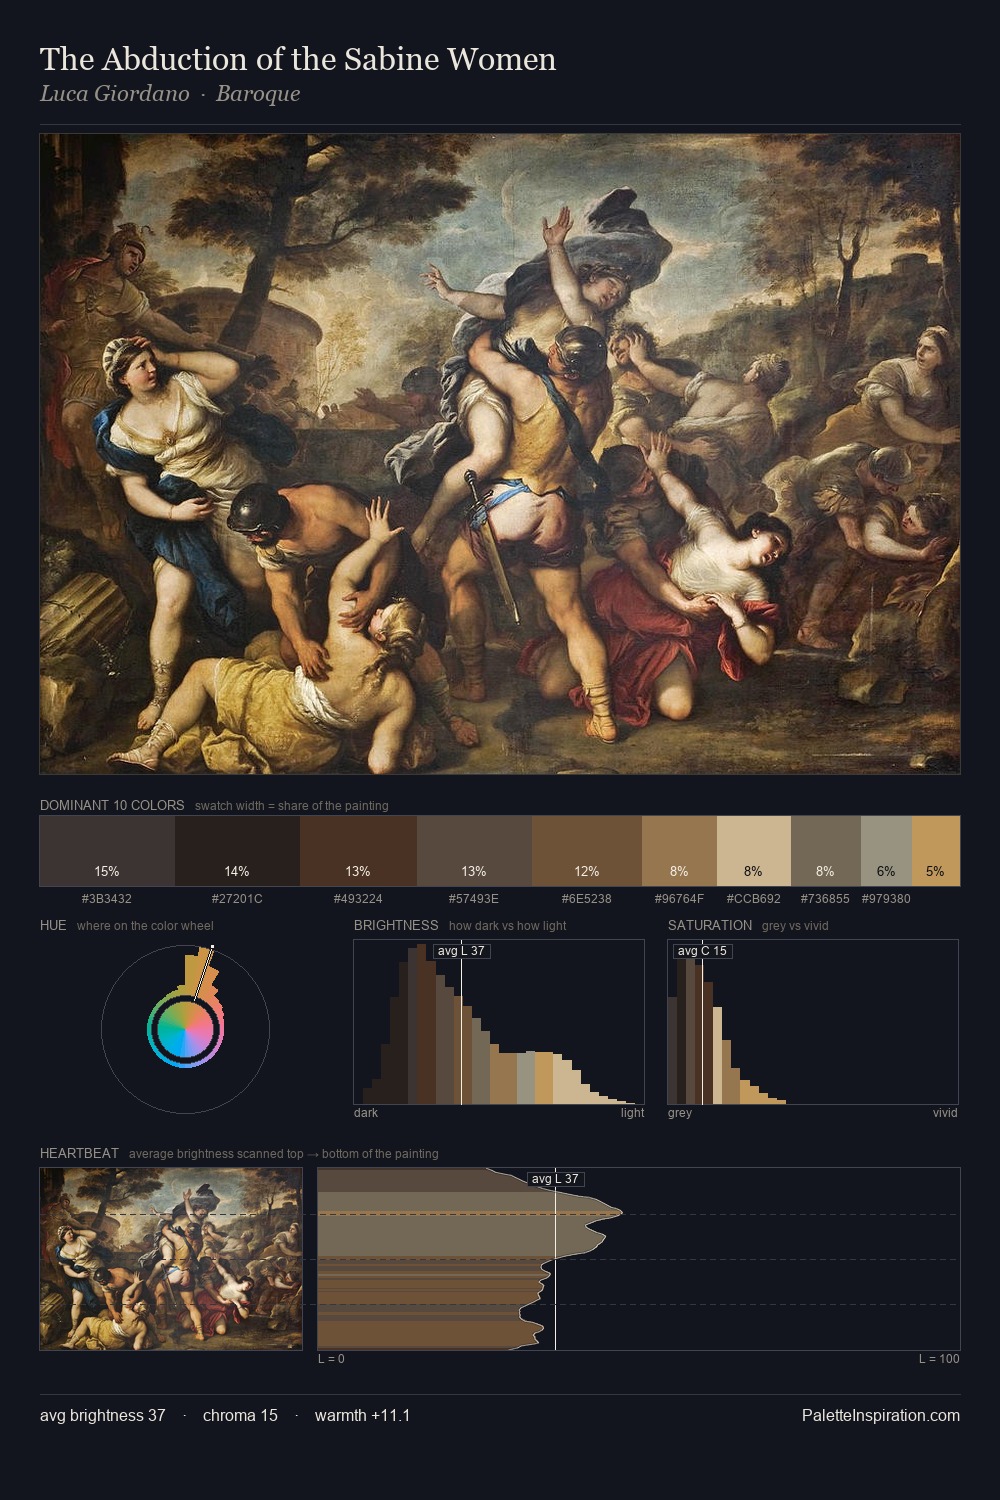1000x1500 pixels.
Task: Click 'swatch width = share of the painting' caption
Action: click(291, 806)
